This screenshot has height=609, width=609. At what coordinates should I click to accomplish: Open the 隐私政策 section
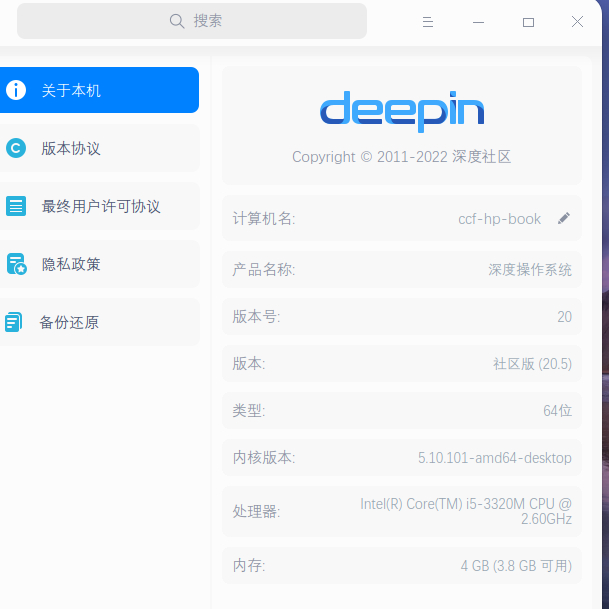[x=99, y=264]
